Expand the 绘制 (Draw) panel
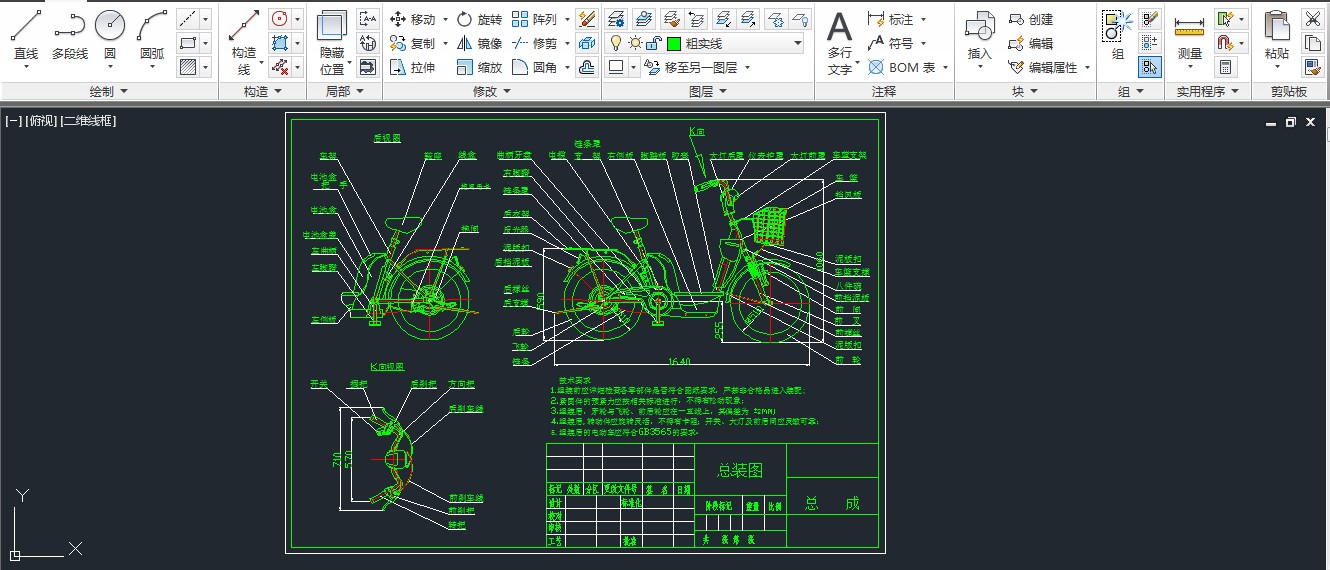The width and height of the screenshot is (1330, 570). pyautogui.click(x=109, y=91)
